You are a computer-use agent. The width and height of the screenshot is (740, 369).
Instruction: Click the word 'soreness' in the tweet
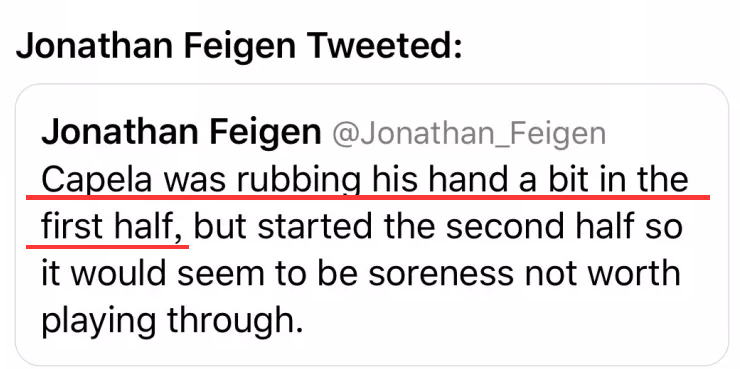[440, 274]
